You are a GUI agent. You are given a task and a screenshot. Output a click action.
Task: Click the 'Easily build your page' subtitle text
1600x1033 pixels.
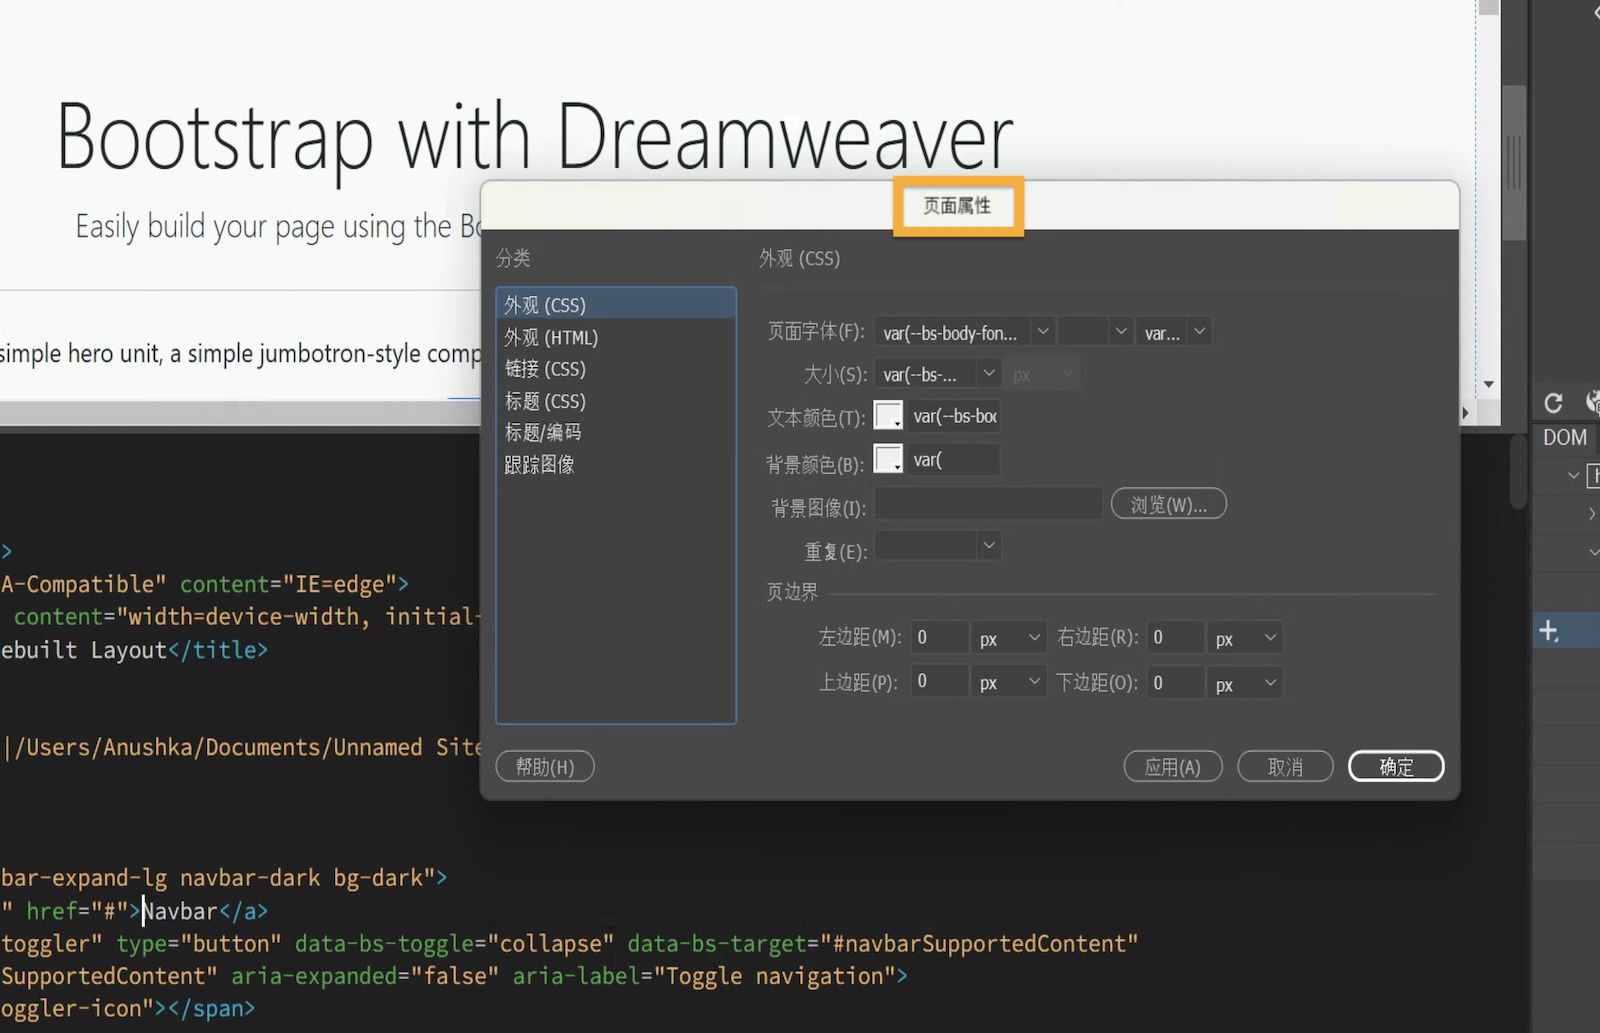coord(278,227)
